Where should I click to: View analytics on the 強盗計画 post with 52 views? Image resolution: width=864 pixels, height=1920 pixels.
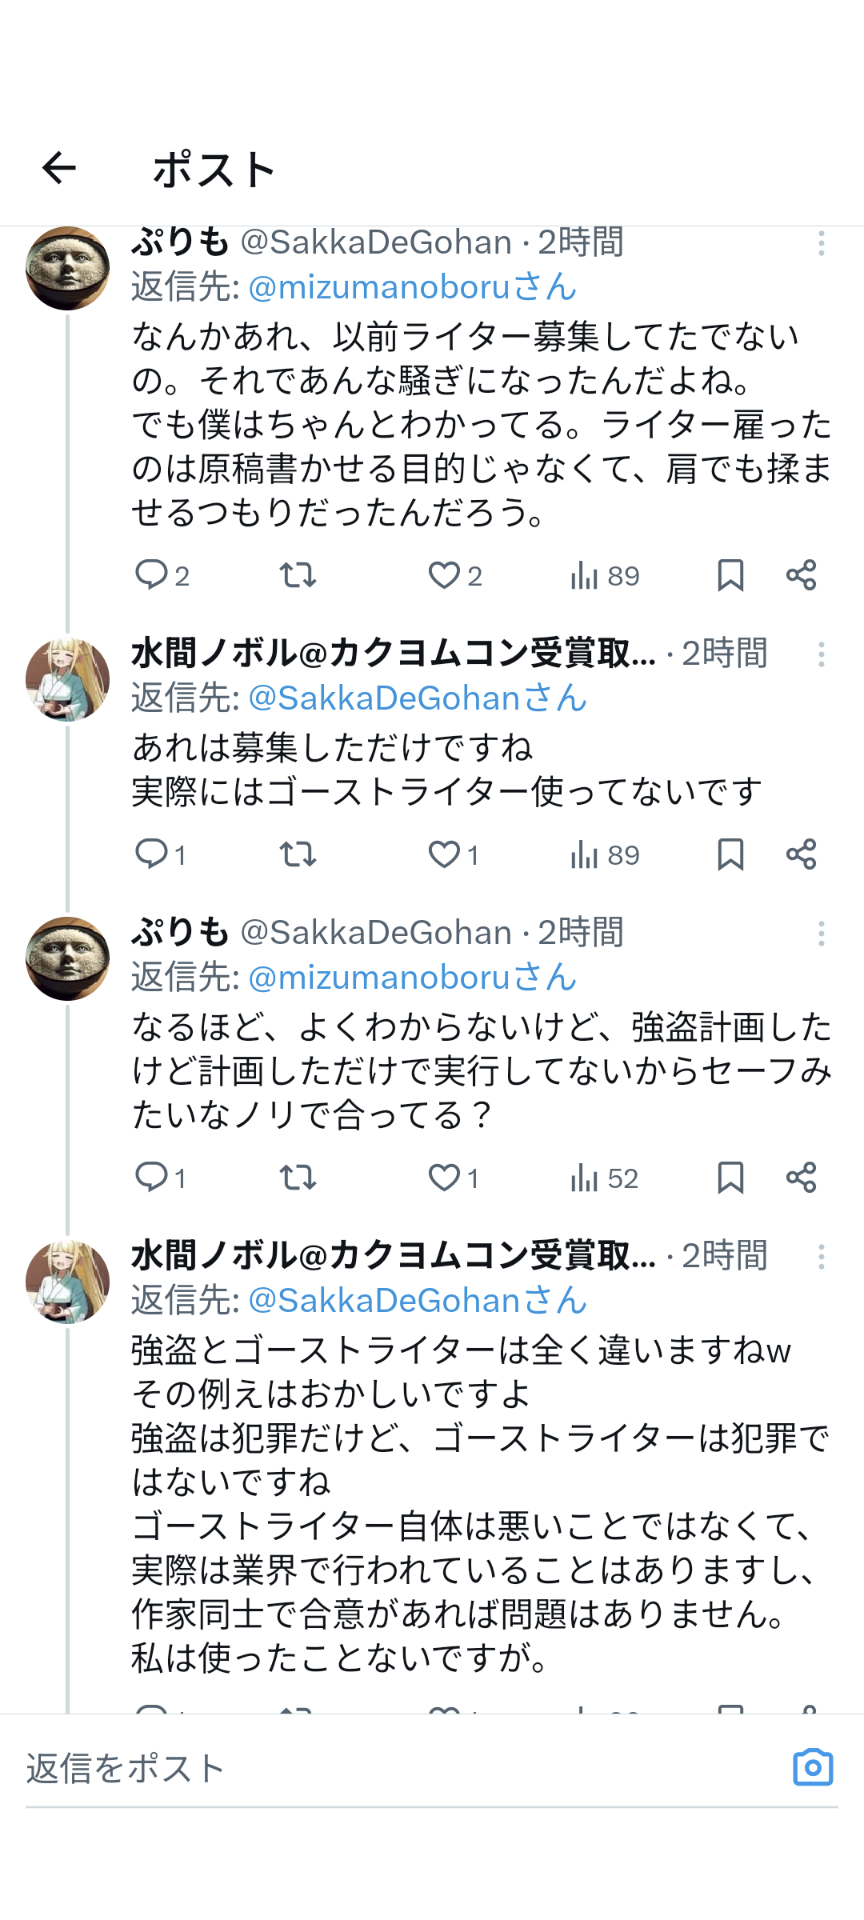pyautogui.click(x=603, y=1178)
